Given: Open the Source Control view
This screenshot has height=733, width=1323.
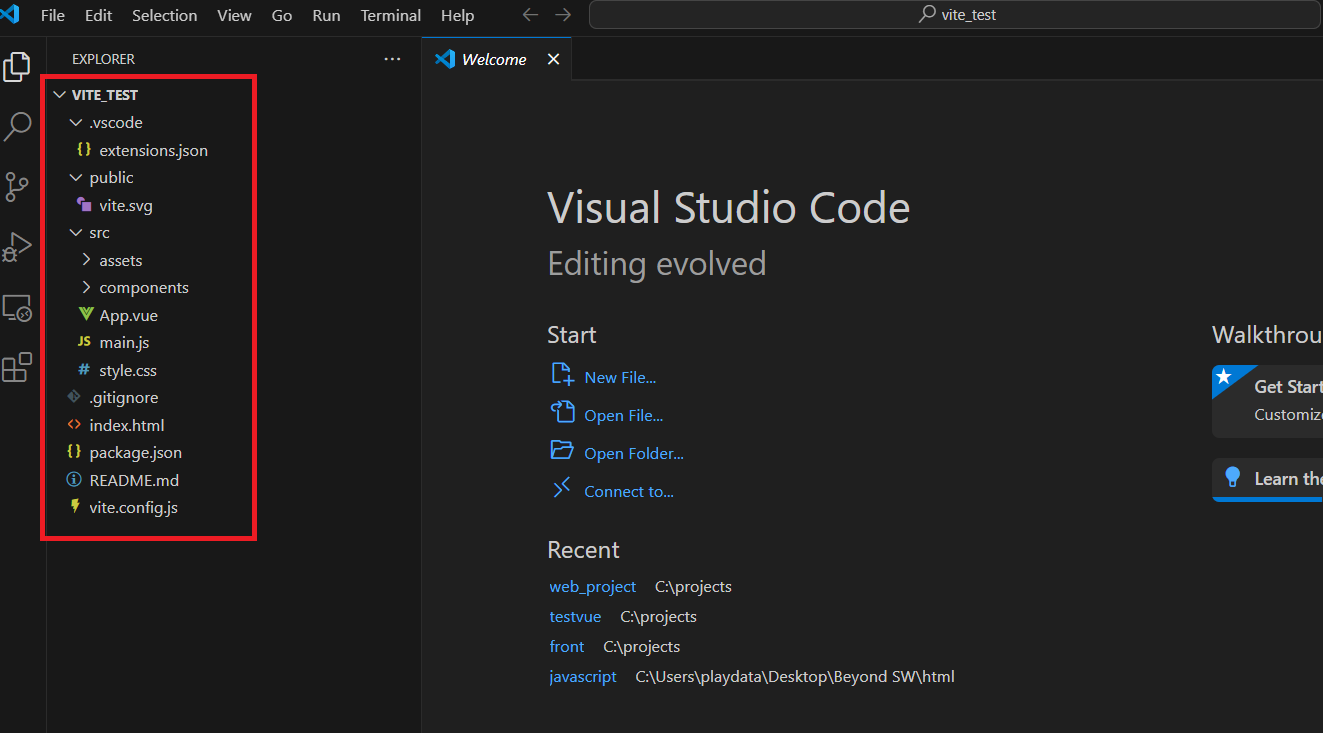Looking at the screenshot, I should coord(17,187).
